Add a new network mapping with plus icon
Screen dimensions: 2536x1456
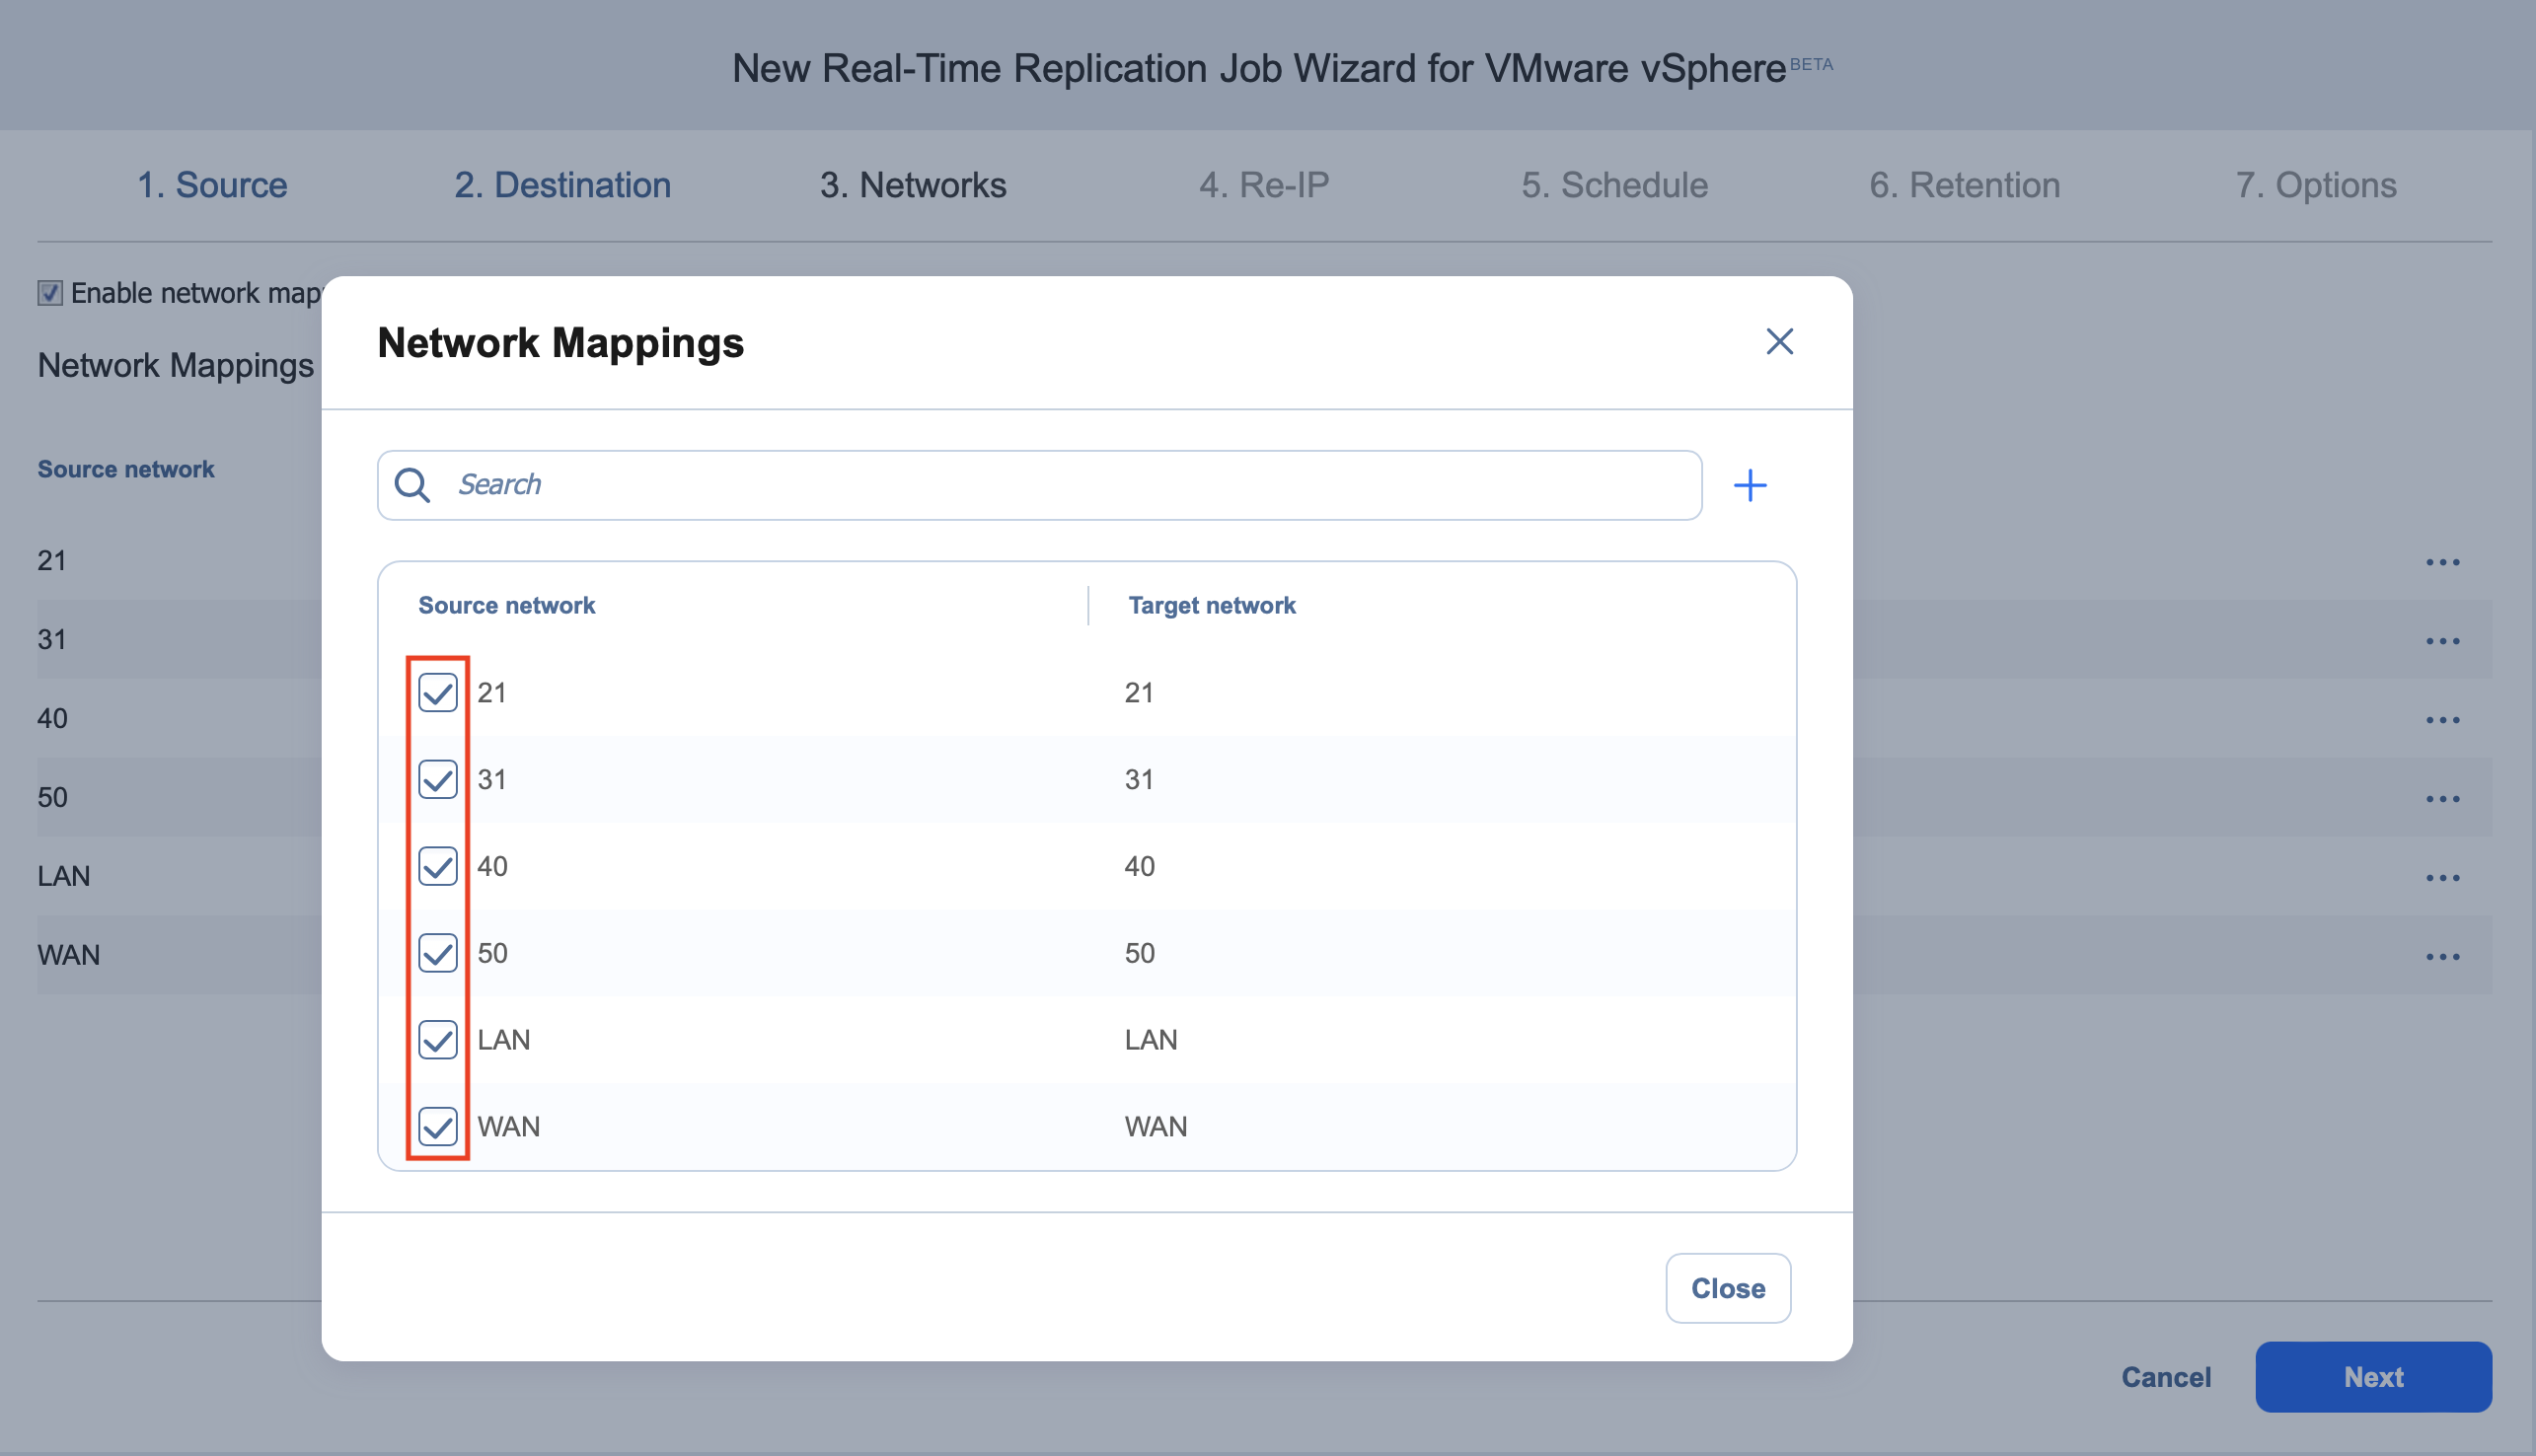pyautogui.click(x=1750, y=486)
